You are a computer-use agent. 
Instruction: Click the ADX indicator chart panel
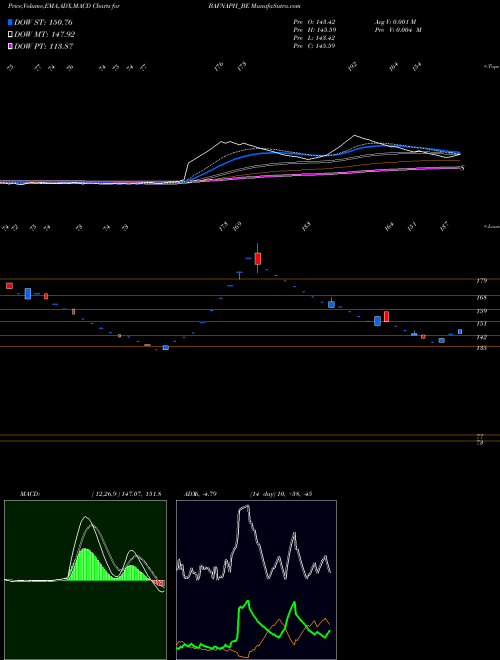[256, 580]
